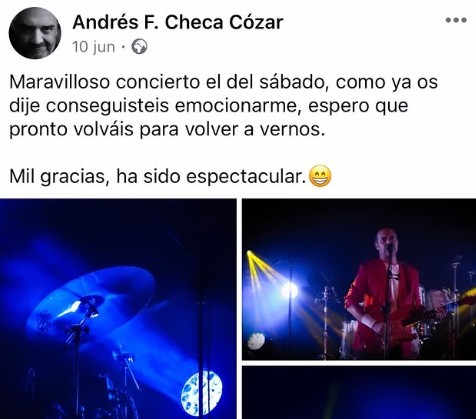Click the pronto volváis sentence line
Viewport: 476px width, 419px height.
pyautogui.click(x=167, y=130)
